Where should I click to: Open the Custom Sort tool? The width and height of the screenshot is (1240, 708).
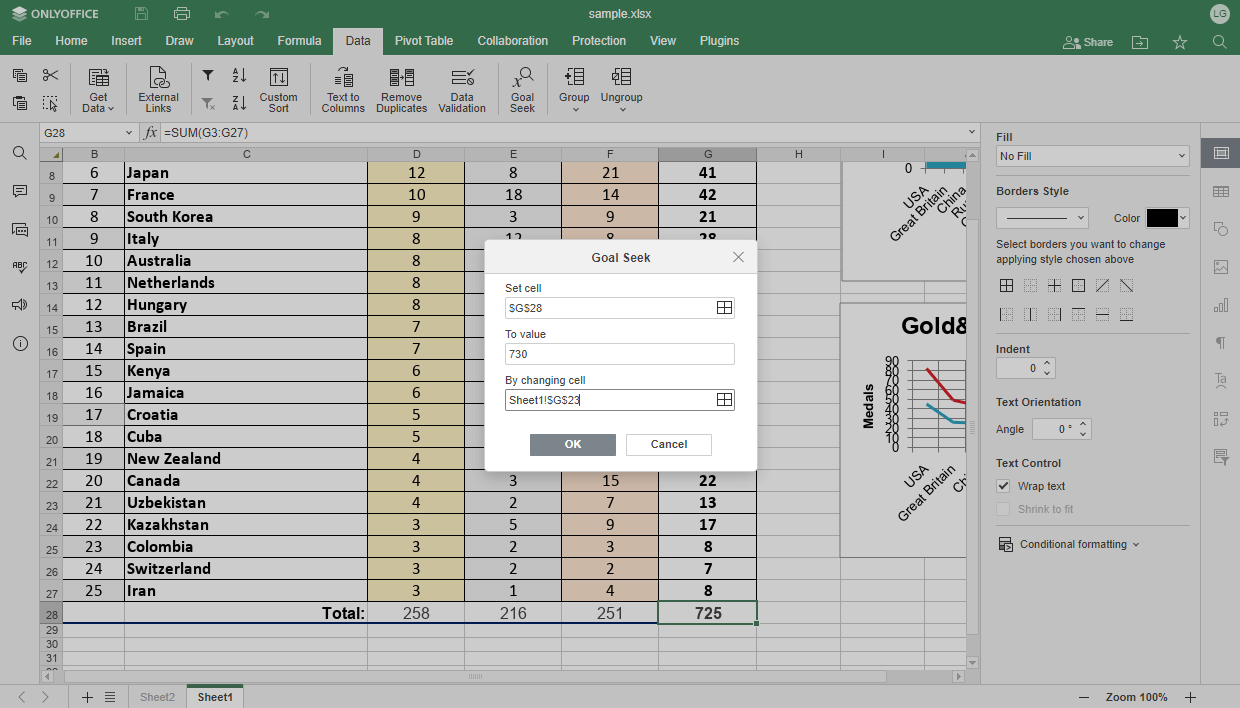tap(278, 88)
